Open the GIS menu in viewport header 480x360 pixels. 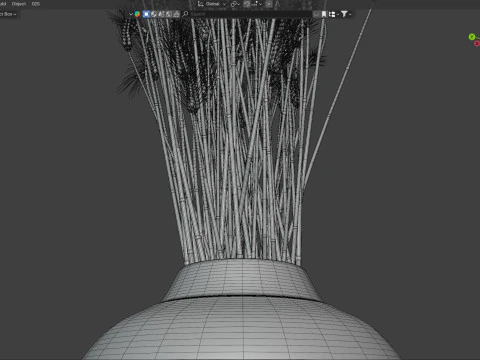click(x=36, y=4)
